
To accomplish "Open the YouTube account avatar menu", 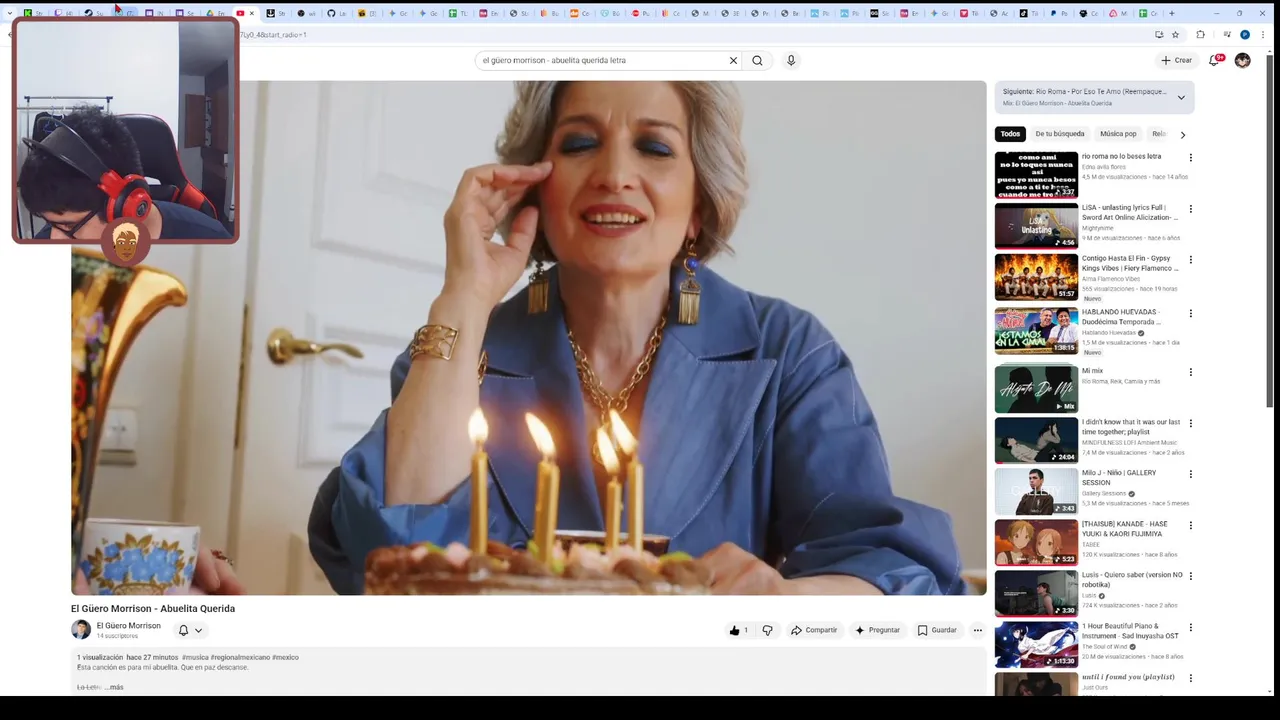I will pos(1242,60).
